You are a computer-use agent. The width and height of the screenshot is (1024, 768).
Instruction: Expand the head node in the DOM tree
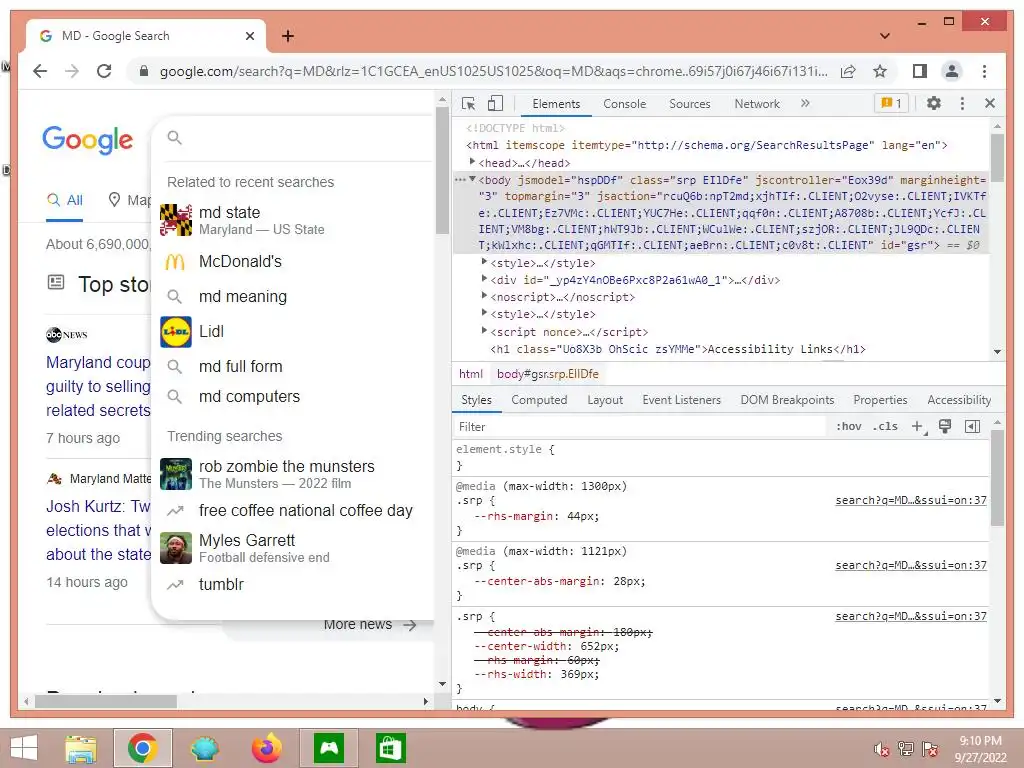[x=472, y=161]
